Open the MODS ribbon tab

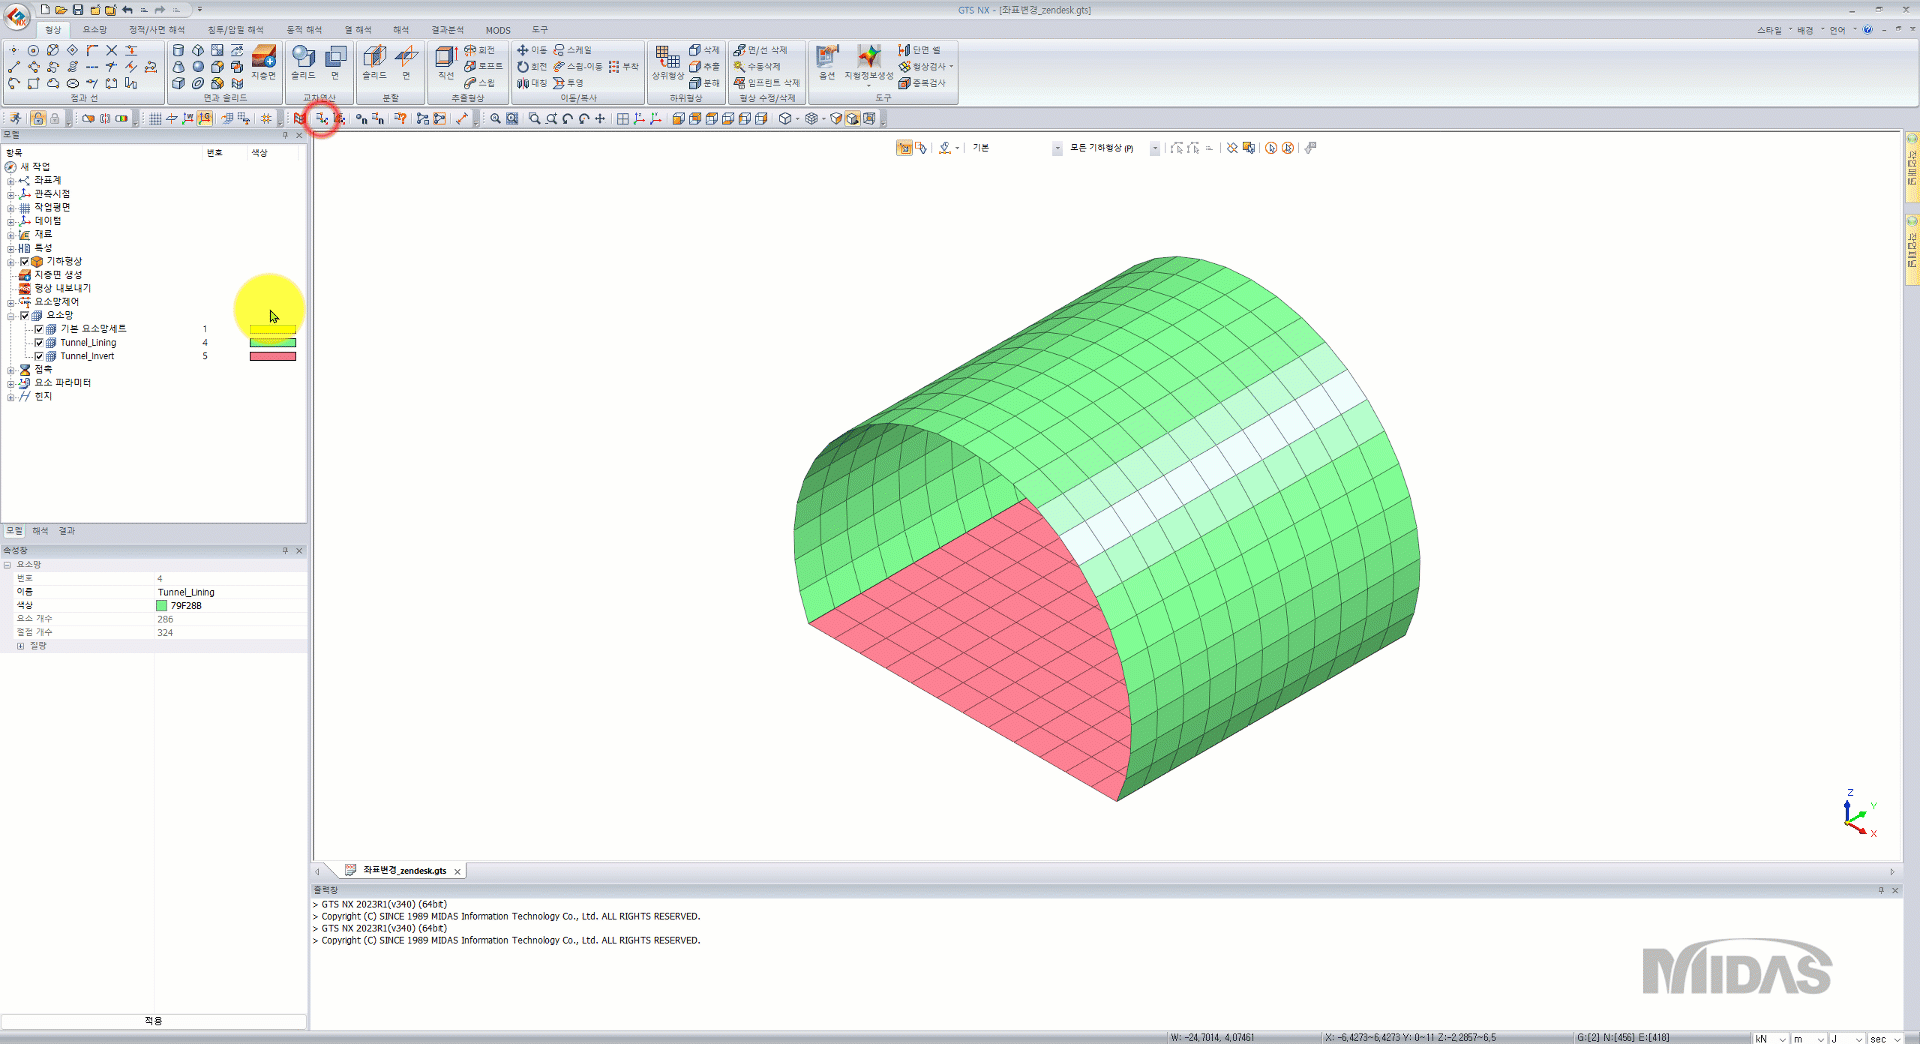tap(498, 30)
